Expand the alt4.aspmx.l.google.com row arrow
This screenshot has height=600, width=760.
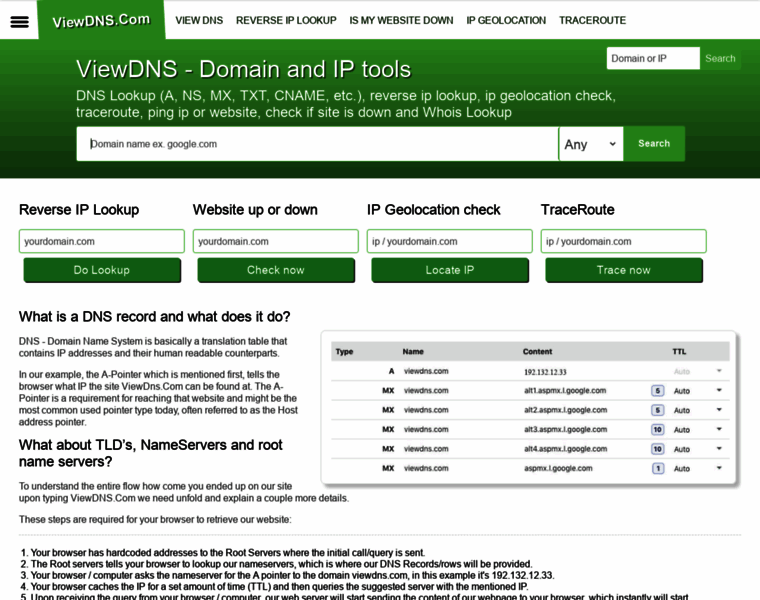tap(719, 448)
